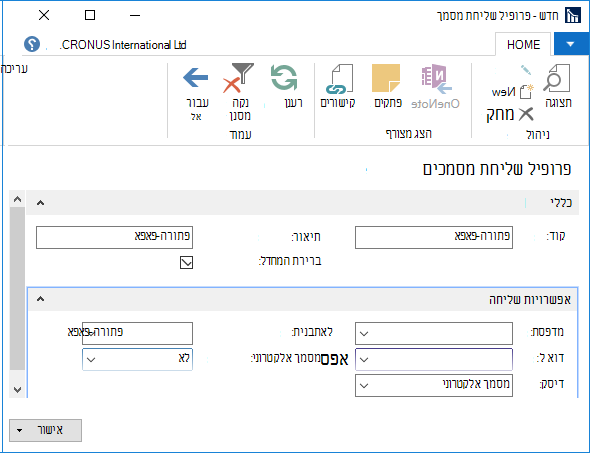Click the Refresh (רענן) icon

284,78
